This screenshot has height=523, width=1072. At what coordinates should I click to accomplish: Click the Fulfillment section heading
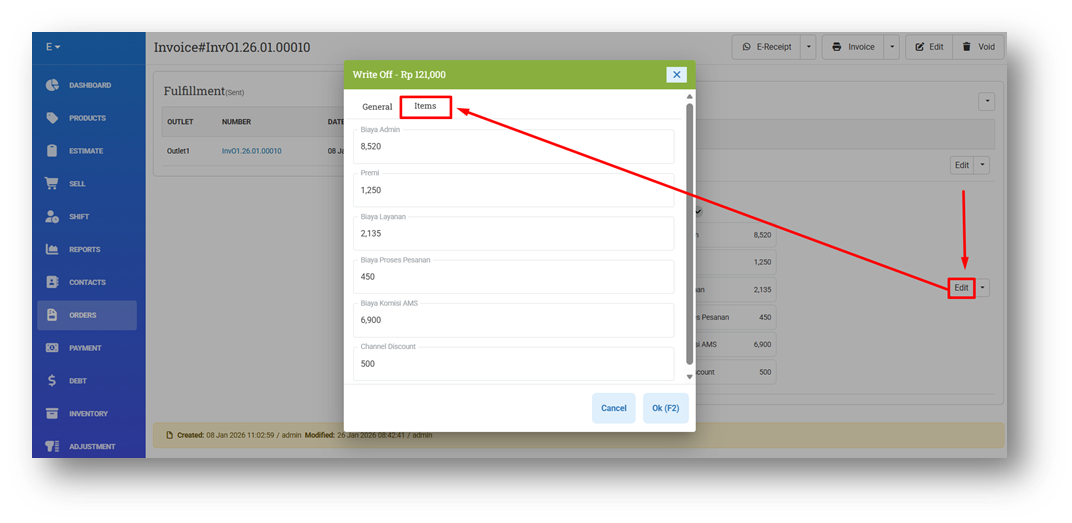pyautogui.click(x=194, y=91)
